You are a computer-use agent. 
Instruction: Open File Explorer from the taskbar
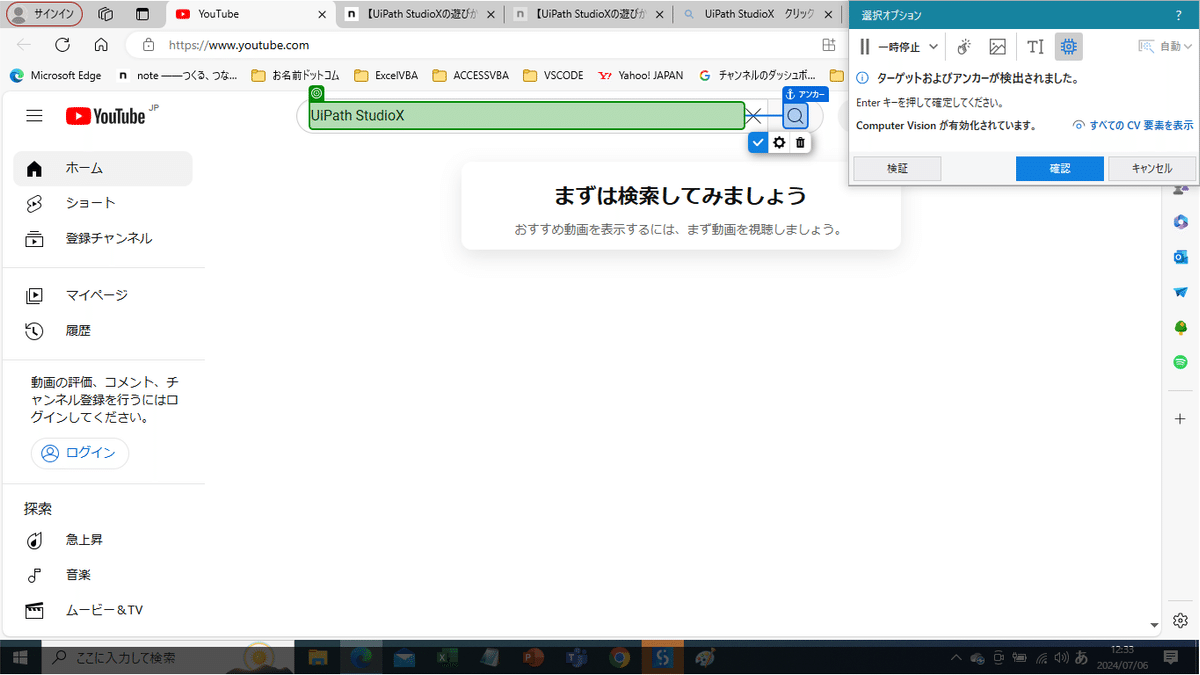point(318,657)
